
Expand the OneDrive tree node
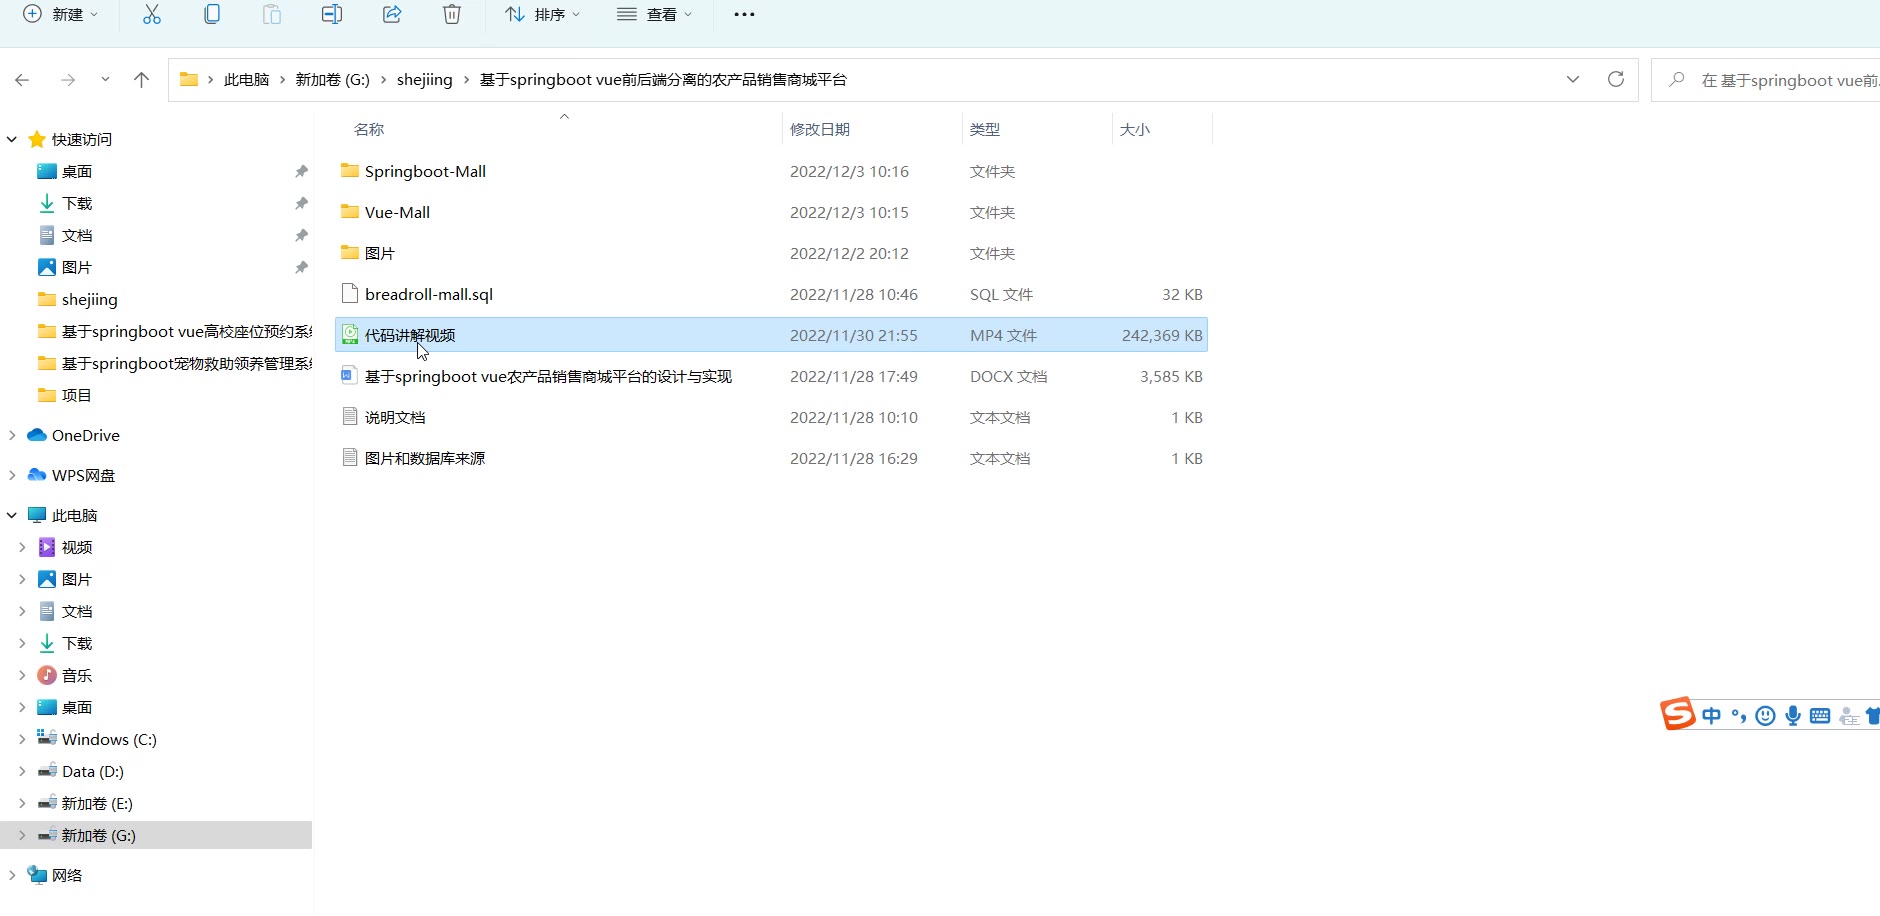click(12, 435)
